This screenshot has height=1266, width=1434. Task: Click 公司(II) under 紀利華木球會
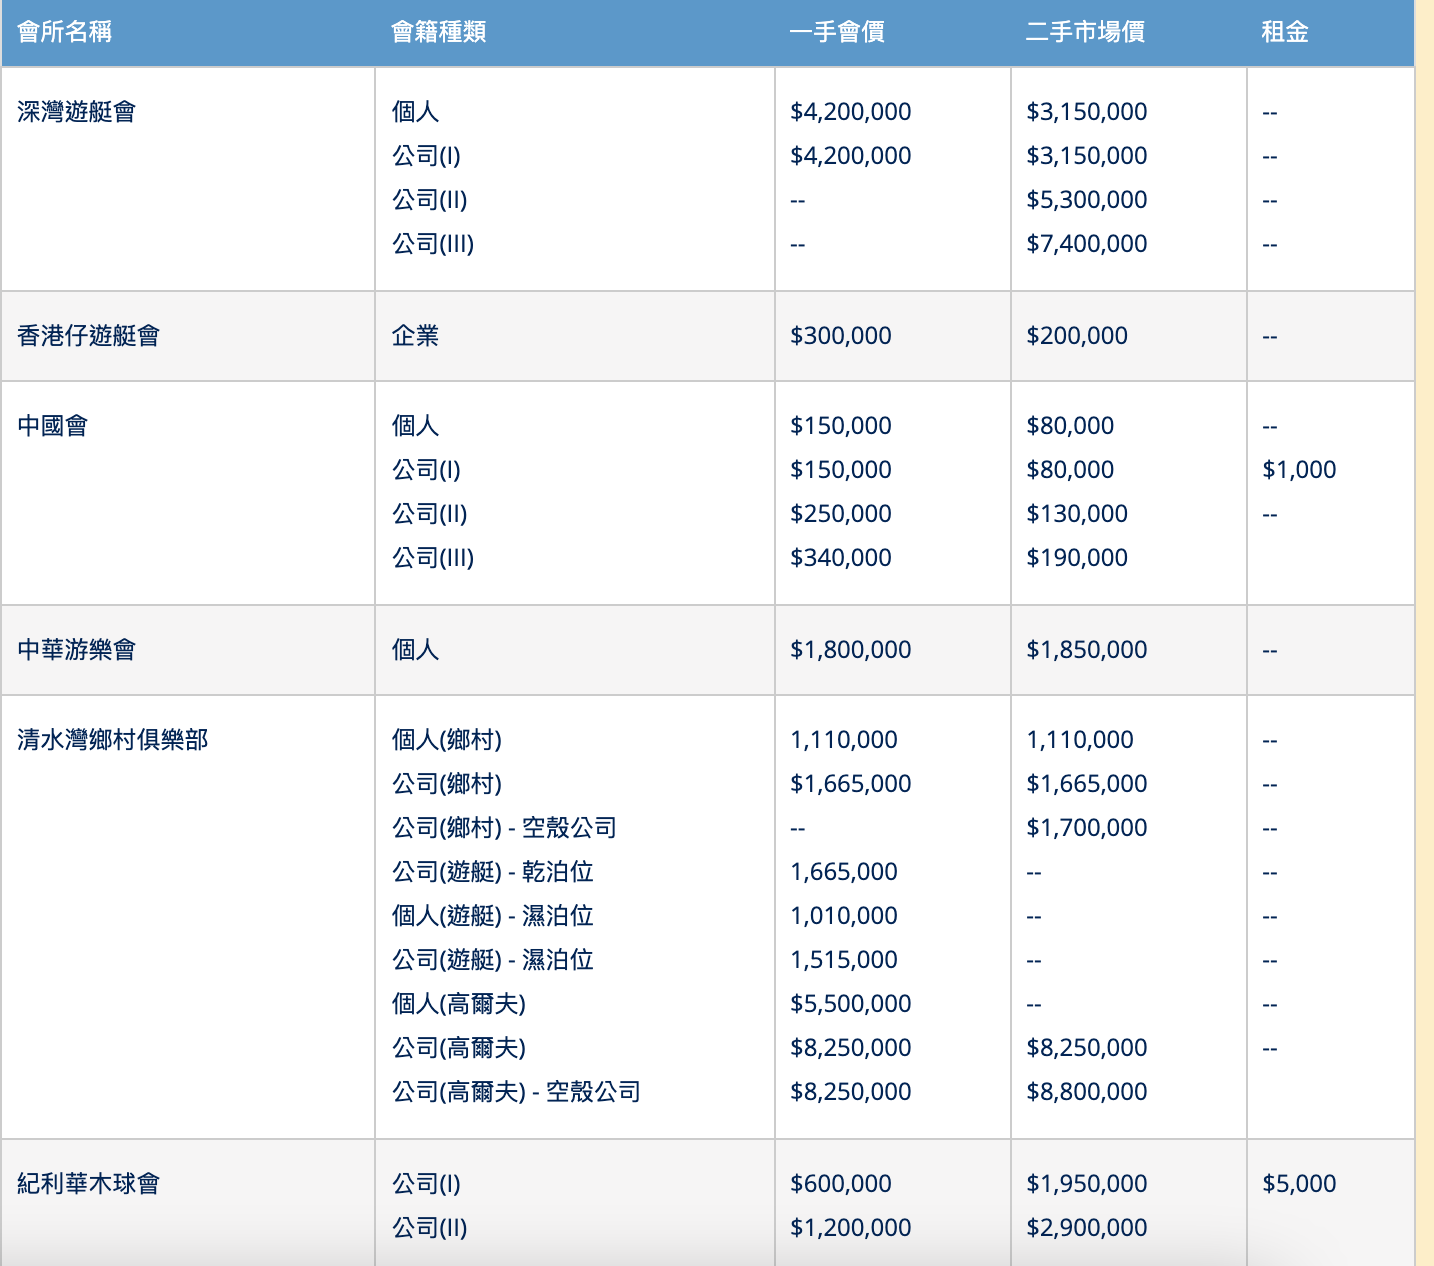point(429,1228)
